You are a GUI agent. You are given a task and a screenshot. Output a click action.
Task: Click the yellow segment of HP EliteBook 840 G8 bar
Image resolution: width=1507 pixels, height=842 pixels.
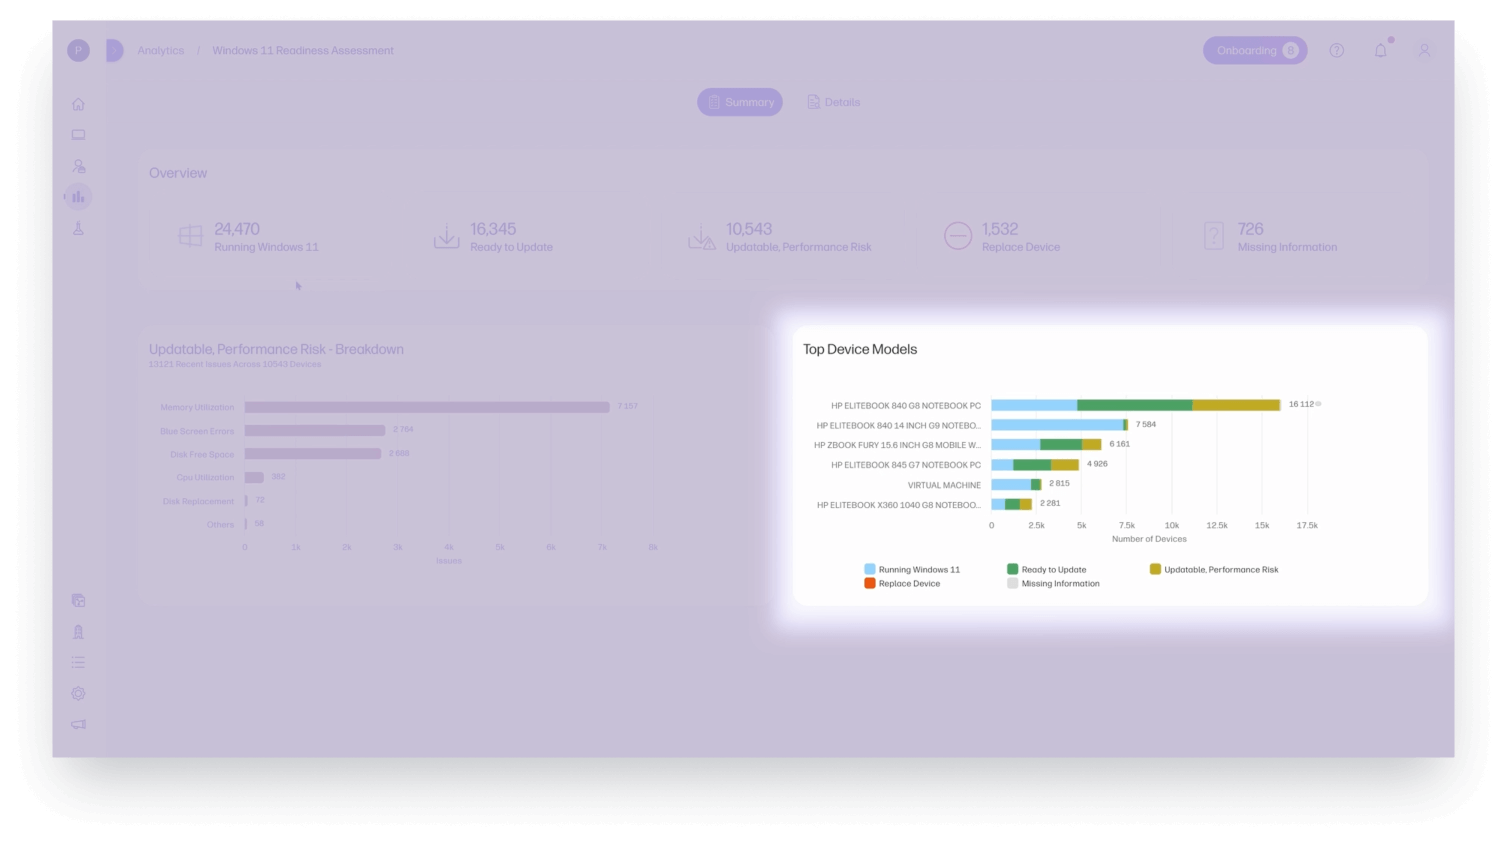coord(1236,405)
